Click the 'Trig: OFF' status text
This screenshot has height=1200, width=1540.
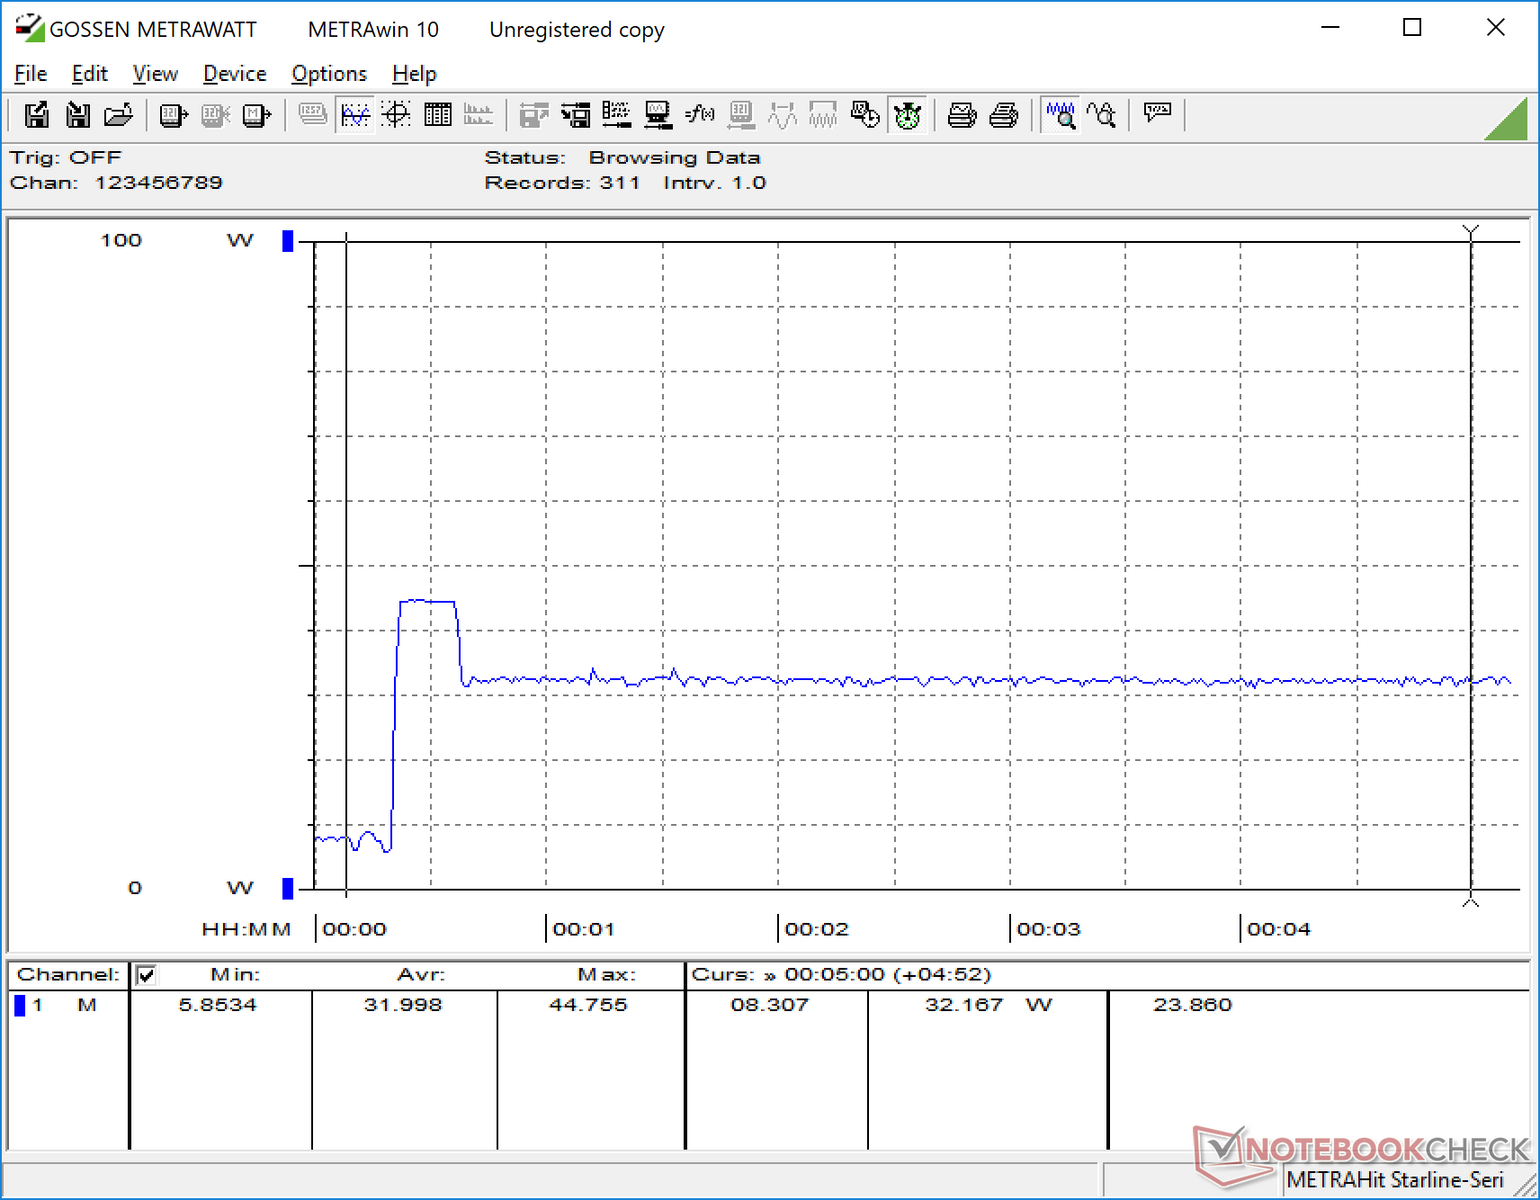click(66, 158)
